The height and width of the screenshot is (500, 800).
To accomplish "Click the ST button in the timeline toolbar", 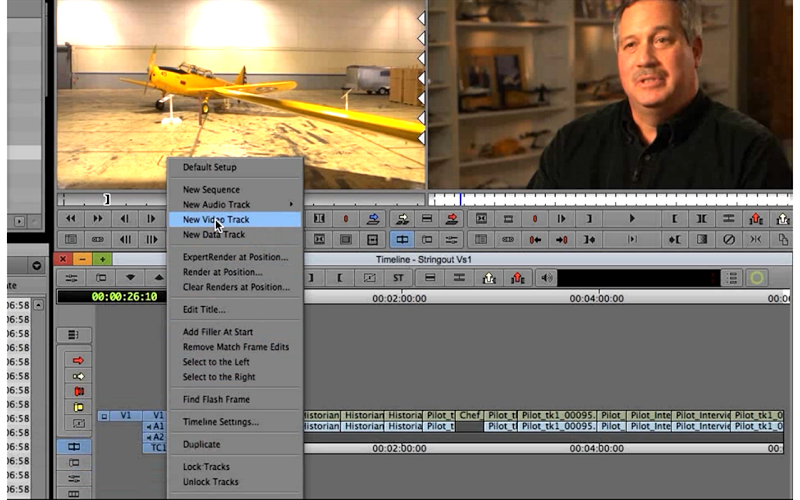I will coord(398,278).
